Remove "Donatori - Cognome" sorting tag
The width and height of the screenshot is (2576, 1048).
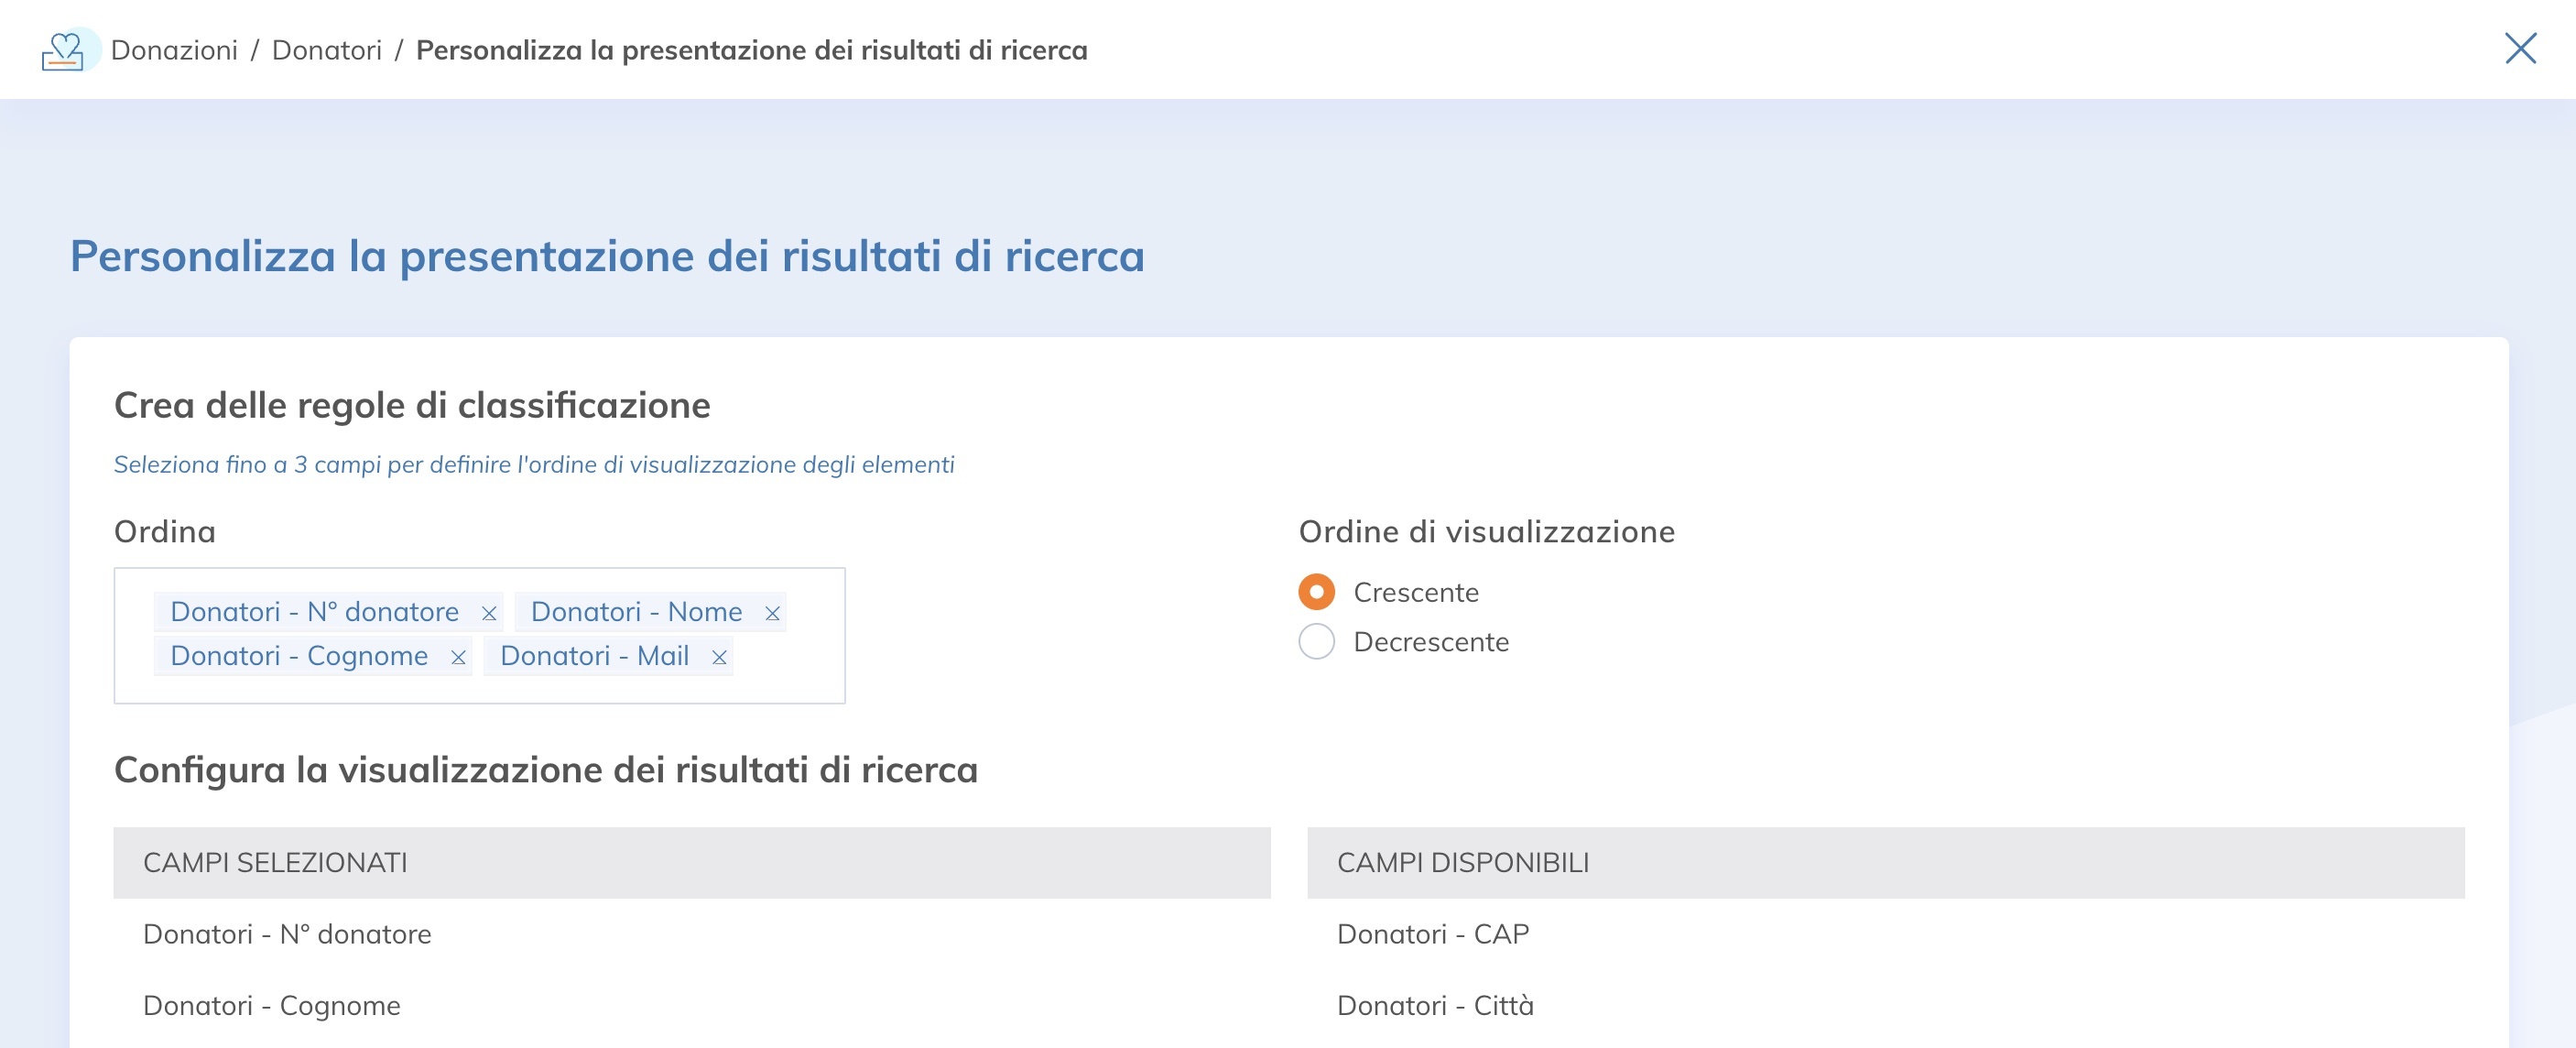coord(459,656)
